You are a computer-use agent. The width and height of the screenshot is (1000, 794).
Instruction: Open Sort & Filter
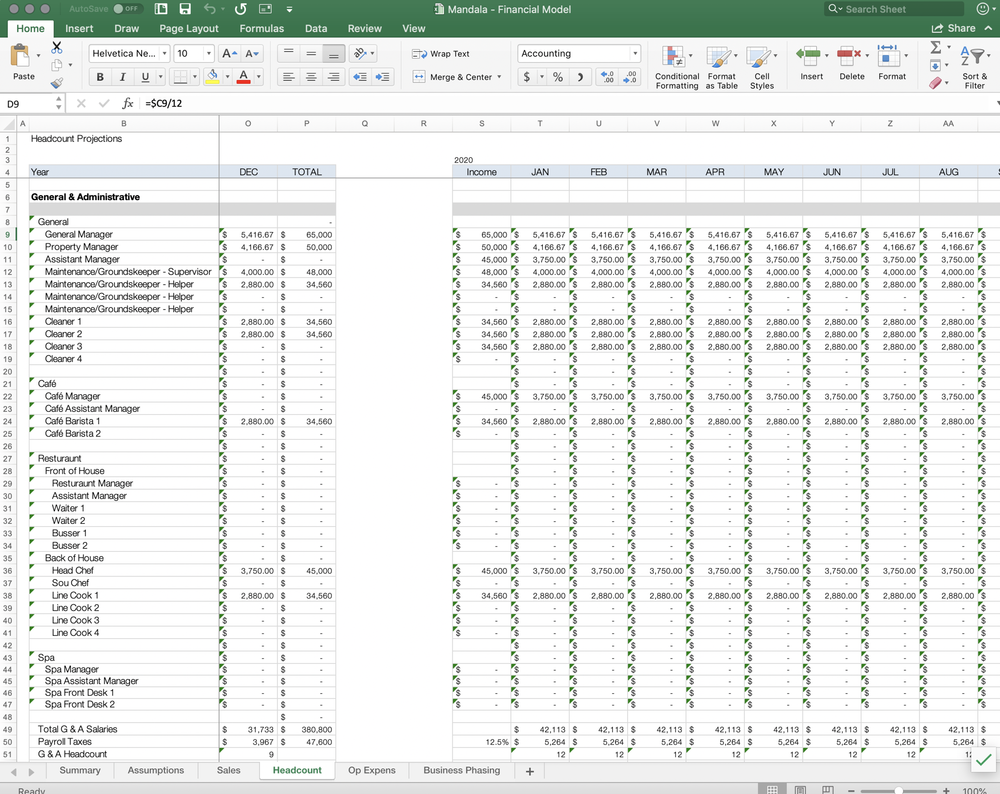[x=974, y=67]
